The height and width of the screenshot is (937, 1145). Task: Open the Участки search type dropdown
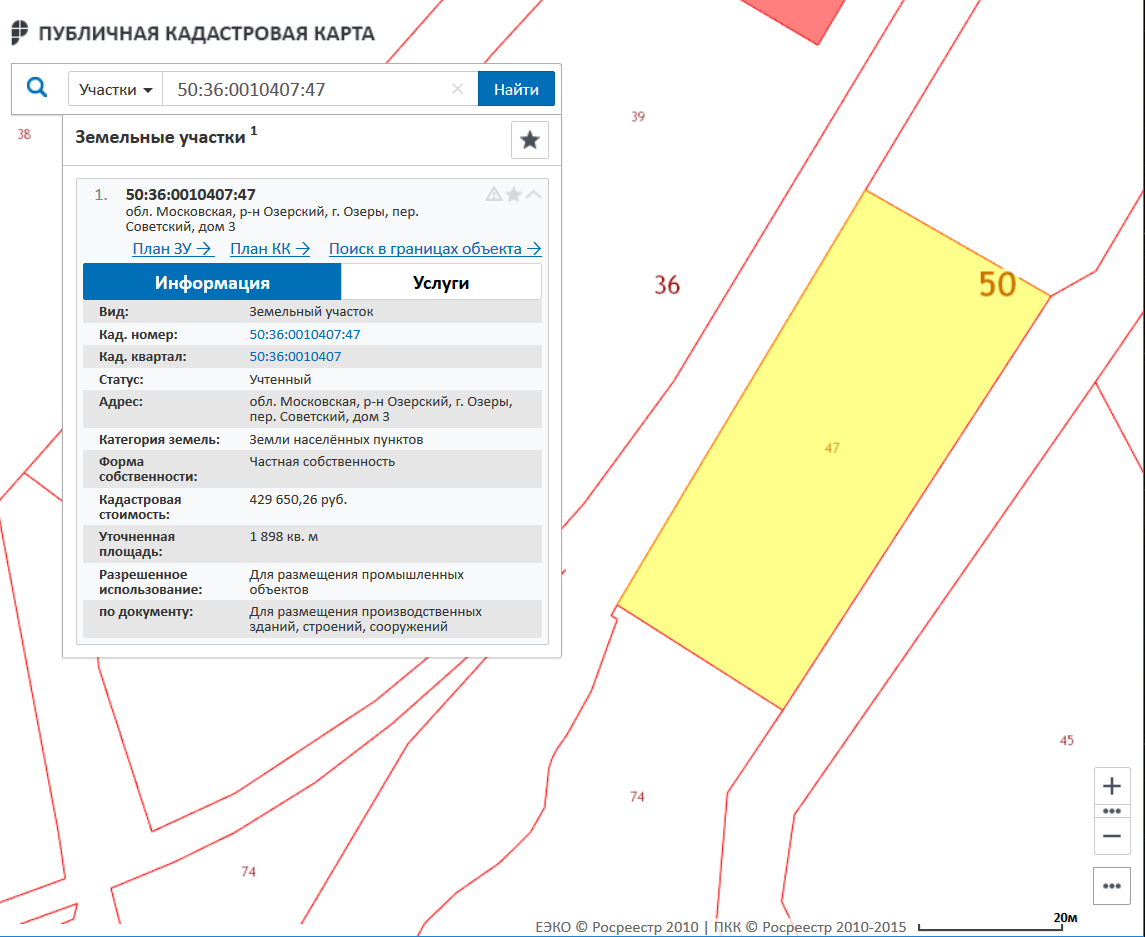click(116, 89)
